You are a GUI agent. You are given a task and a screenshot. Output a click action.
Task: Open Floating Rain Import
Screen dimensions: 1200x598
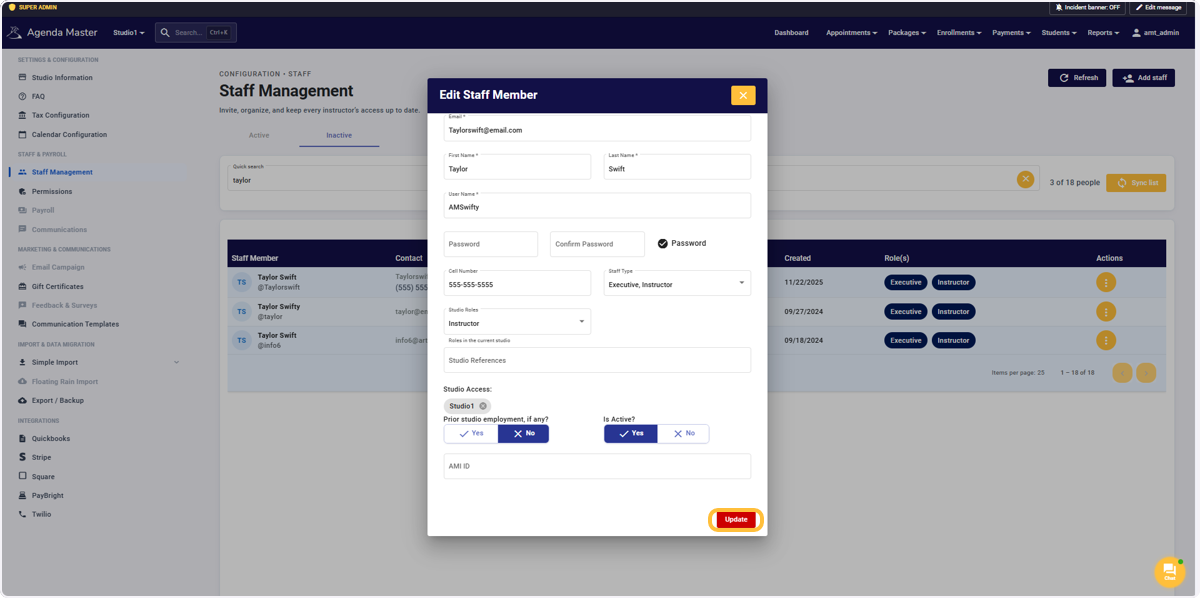65,381
